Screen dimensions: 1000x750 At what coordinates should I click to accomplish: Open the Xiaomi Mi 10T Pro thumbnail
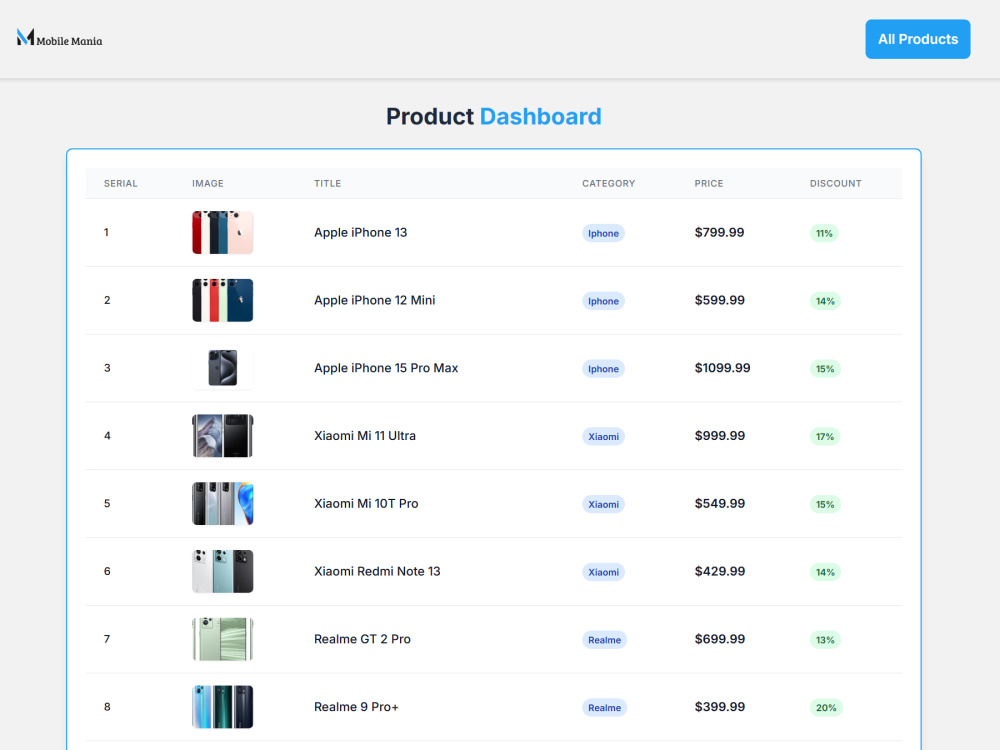[223, 504]
